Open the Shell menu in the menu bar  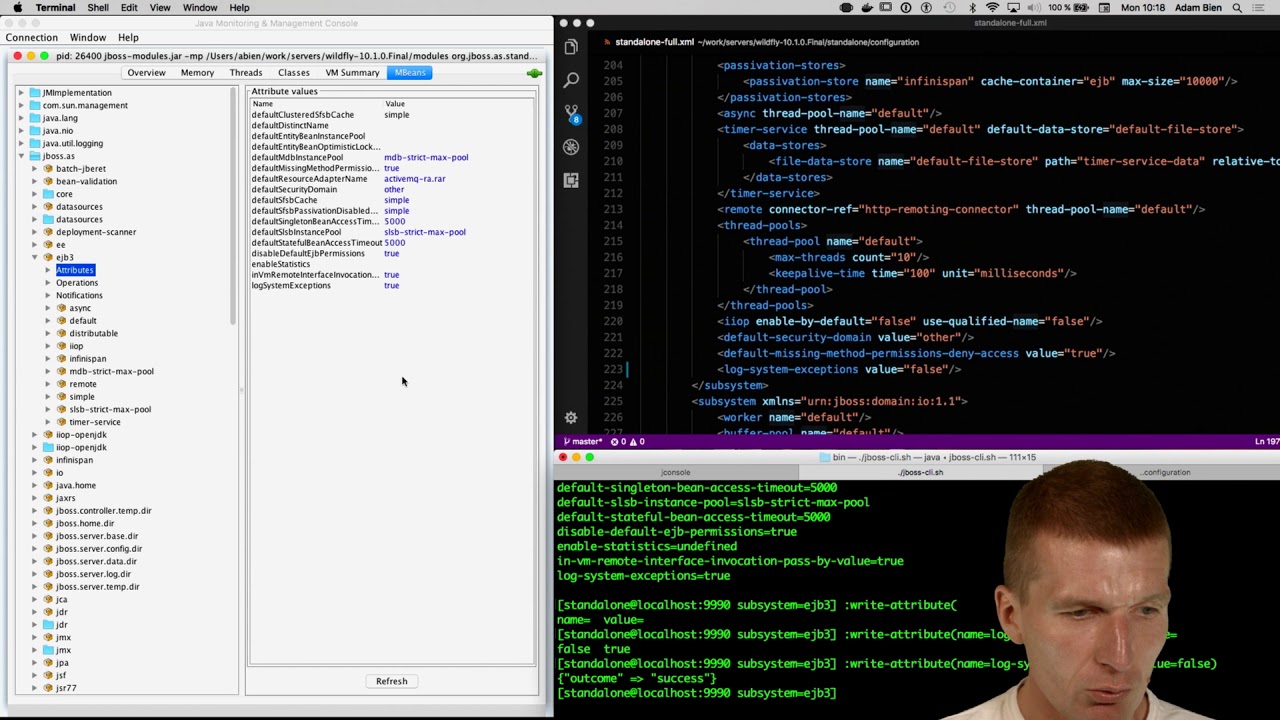click(98, 8)
